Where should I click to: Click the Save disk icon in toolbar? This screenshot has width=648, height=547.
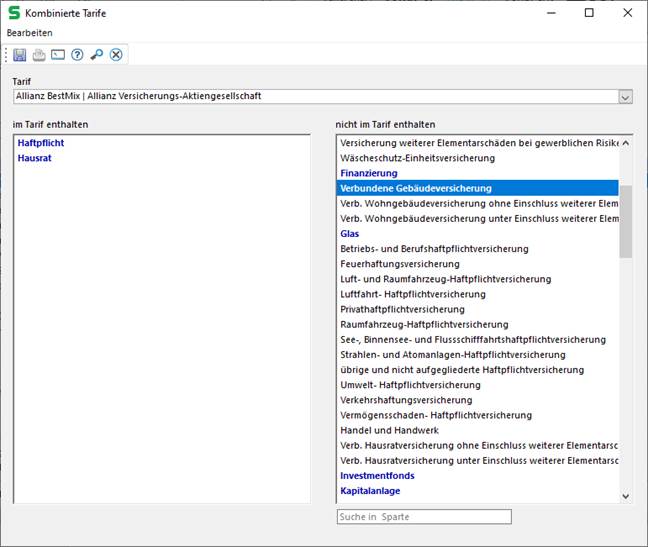[x=20, y=54]
